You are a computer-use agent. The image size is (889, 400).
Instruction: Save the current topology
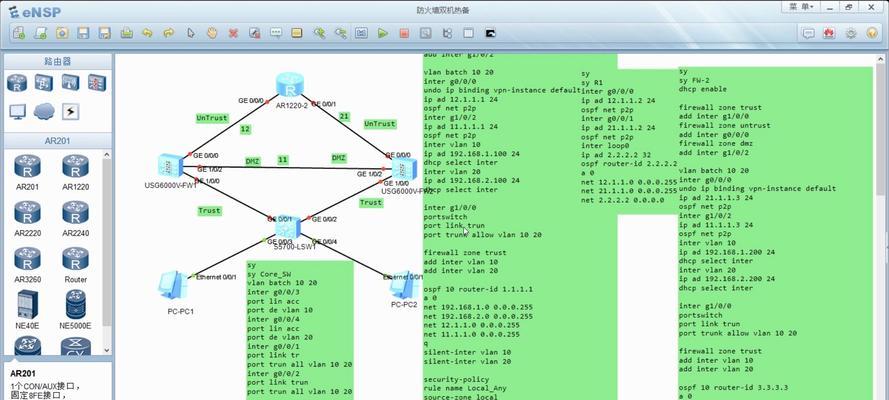click(x=83, y=33)
